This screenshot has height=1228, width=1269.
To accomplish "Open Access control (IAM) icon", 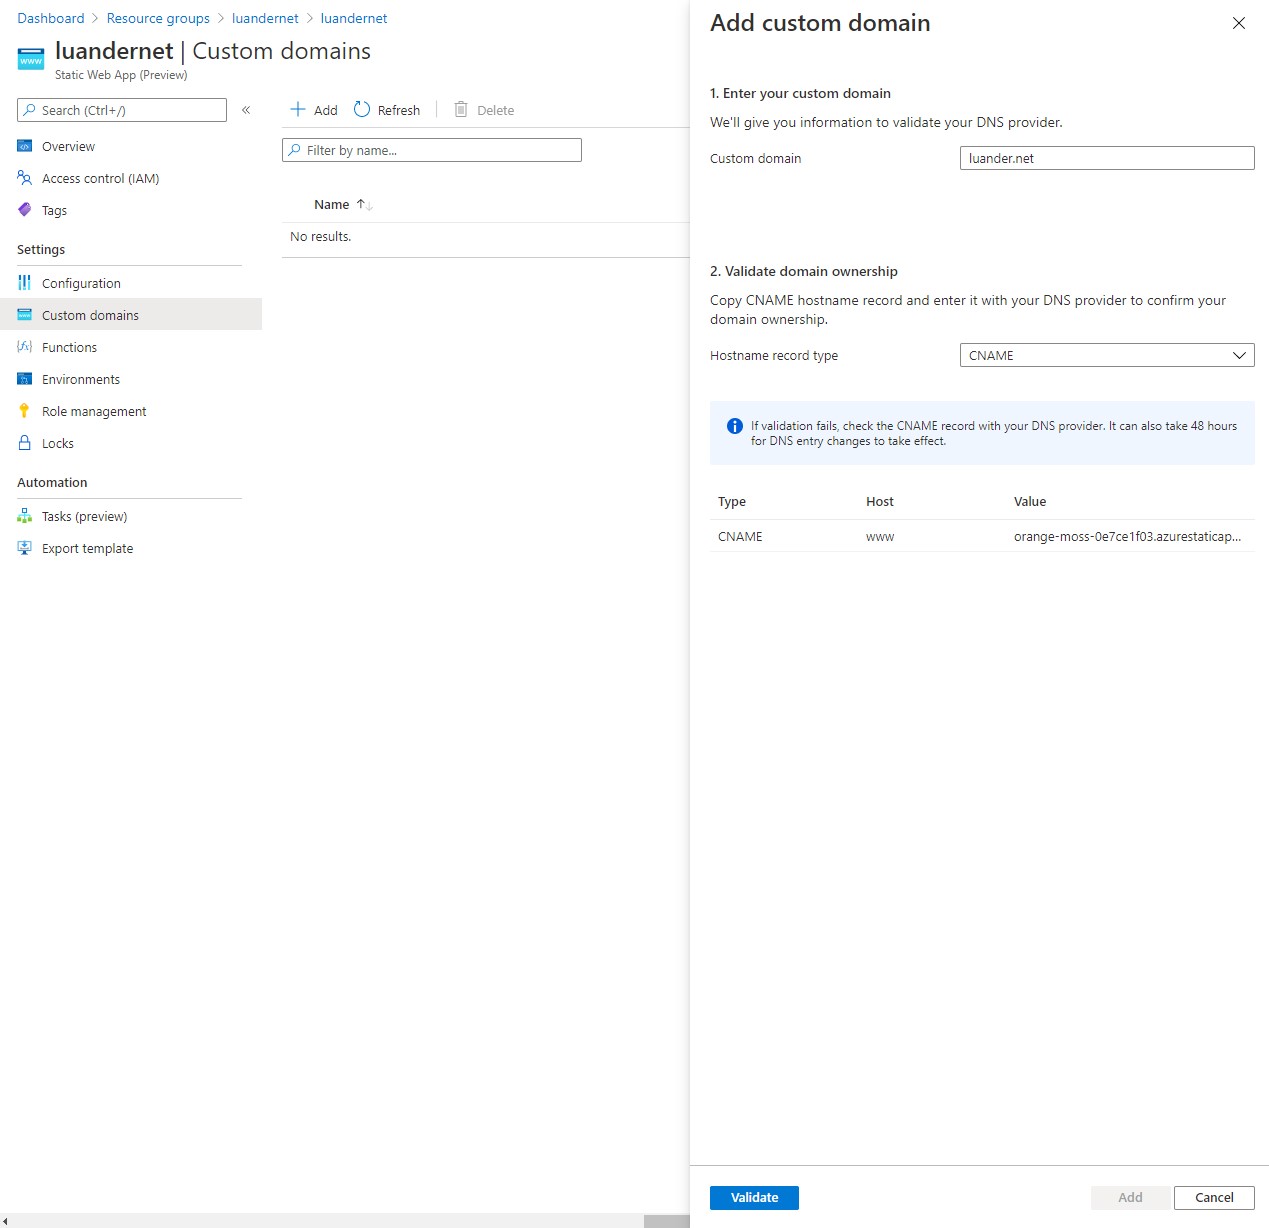I will click(25, 178).
